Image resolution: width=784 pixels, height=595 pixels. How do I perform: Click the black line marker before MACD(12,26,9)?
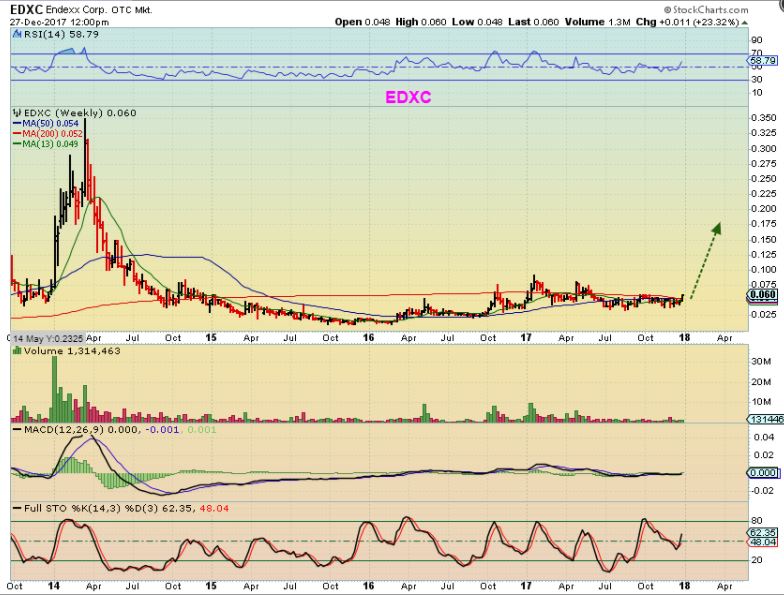pyautogui.click(x=18, y=430)
